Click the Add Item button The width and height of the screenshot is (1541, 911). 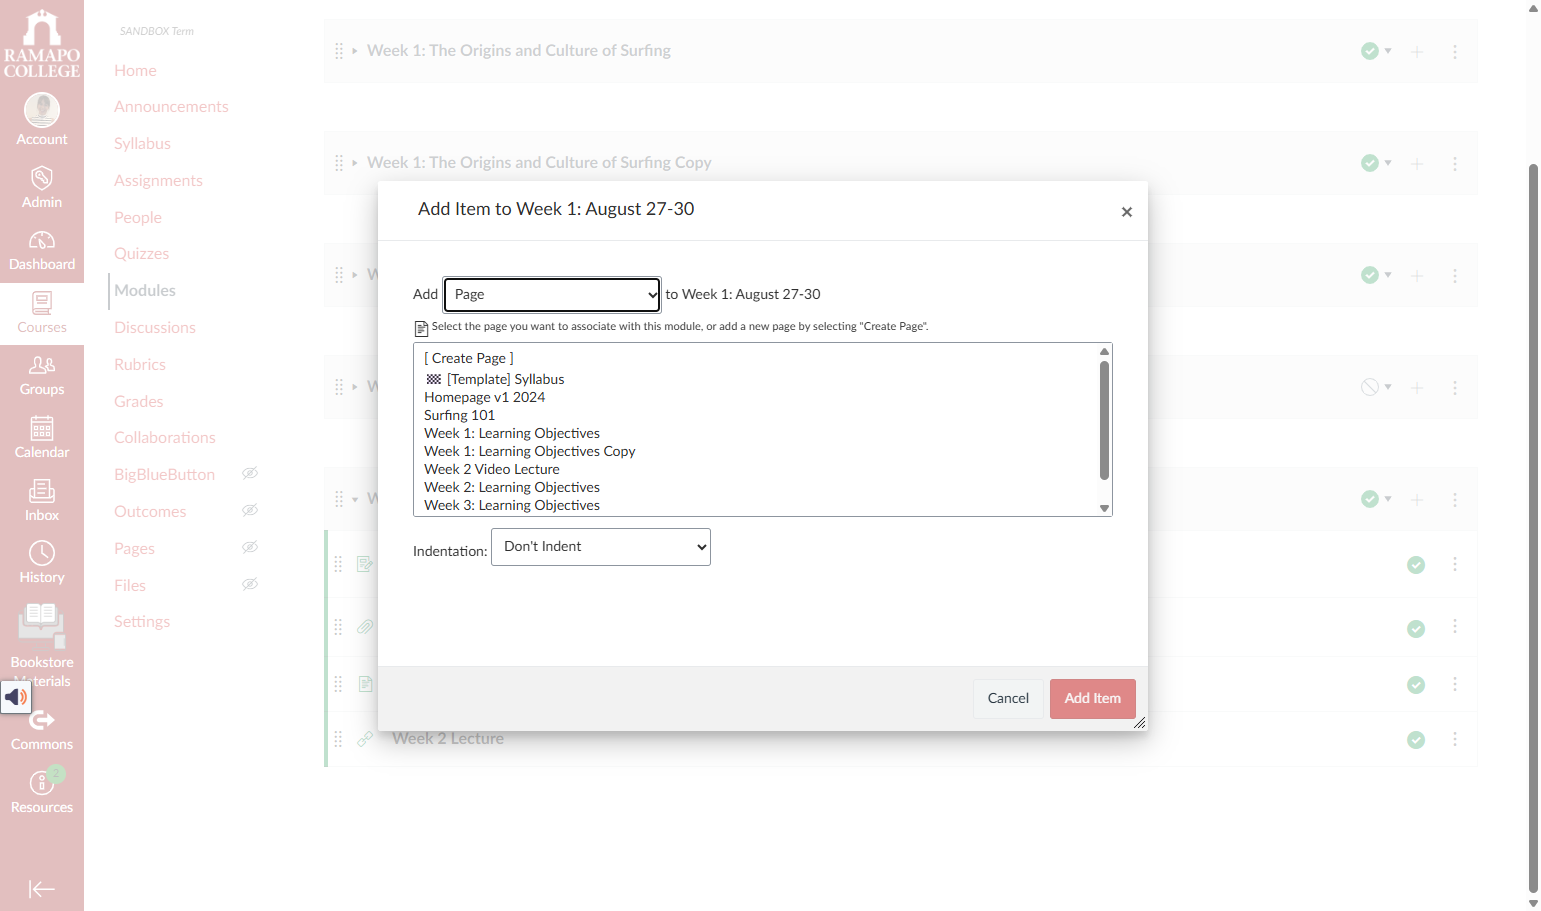1093,699
